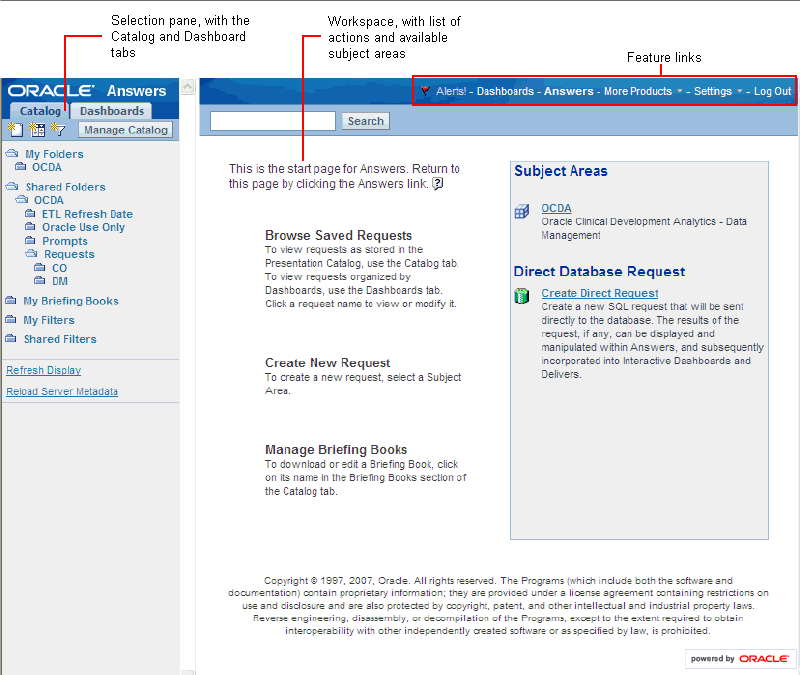Screen dimensions: 800x675
Task: Click the new filter funnel icon
Action: 58,130
